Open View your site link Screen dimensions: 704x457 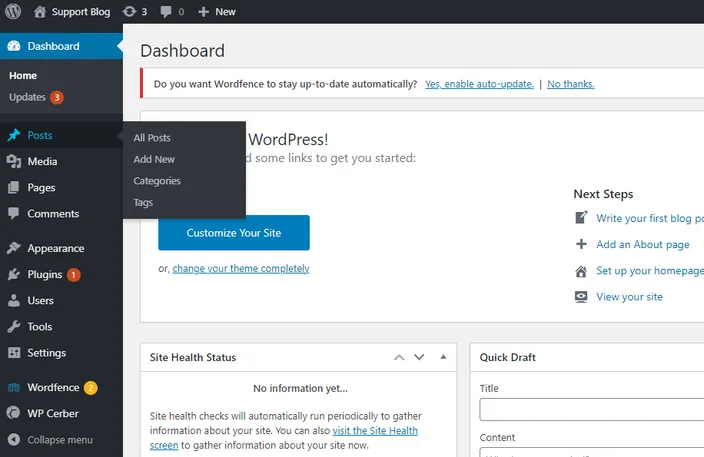pyautogui.click(x=629, y=297)
